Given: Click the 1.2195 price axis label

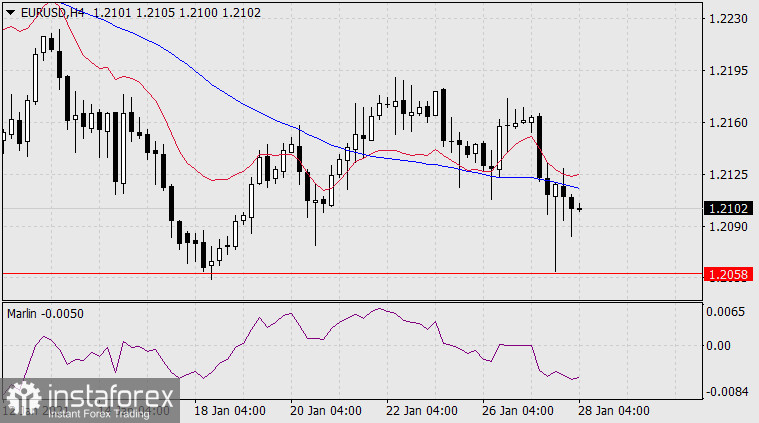Looking at the screenshot, I should tap(728, 71).
